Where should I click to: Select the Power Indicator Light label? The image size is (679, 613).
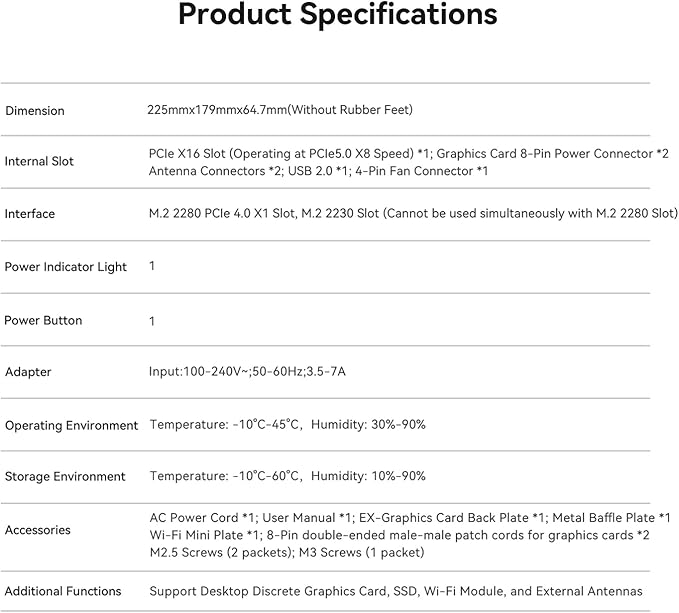(x=65, y=267)
